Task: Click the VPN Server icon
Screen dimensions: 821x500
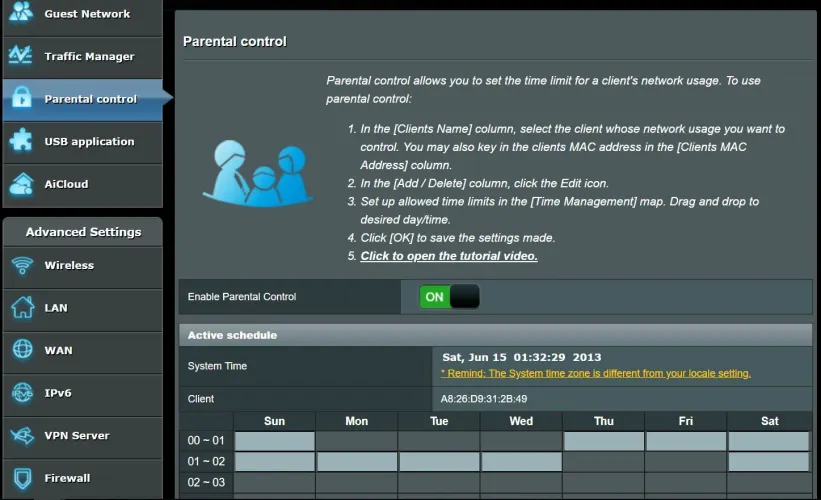Action: point(22,436)
